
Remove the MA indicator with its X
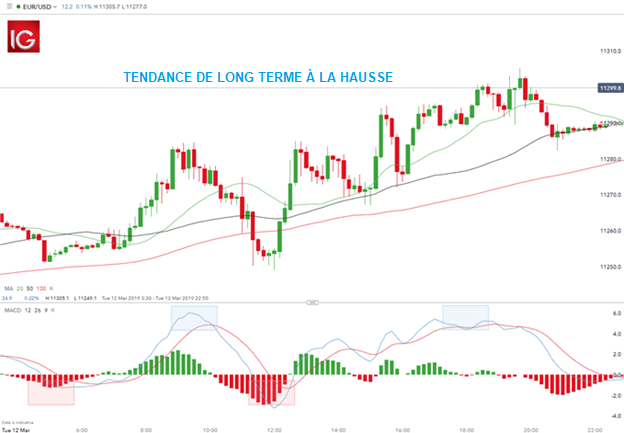[51, 288]
